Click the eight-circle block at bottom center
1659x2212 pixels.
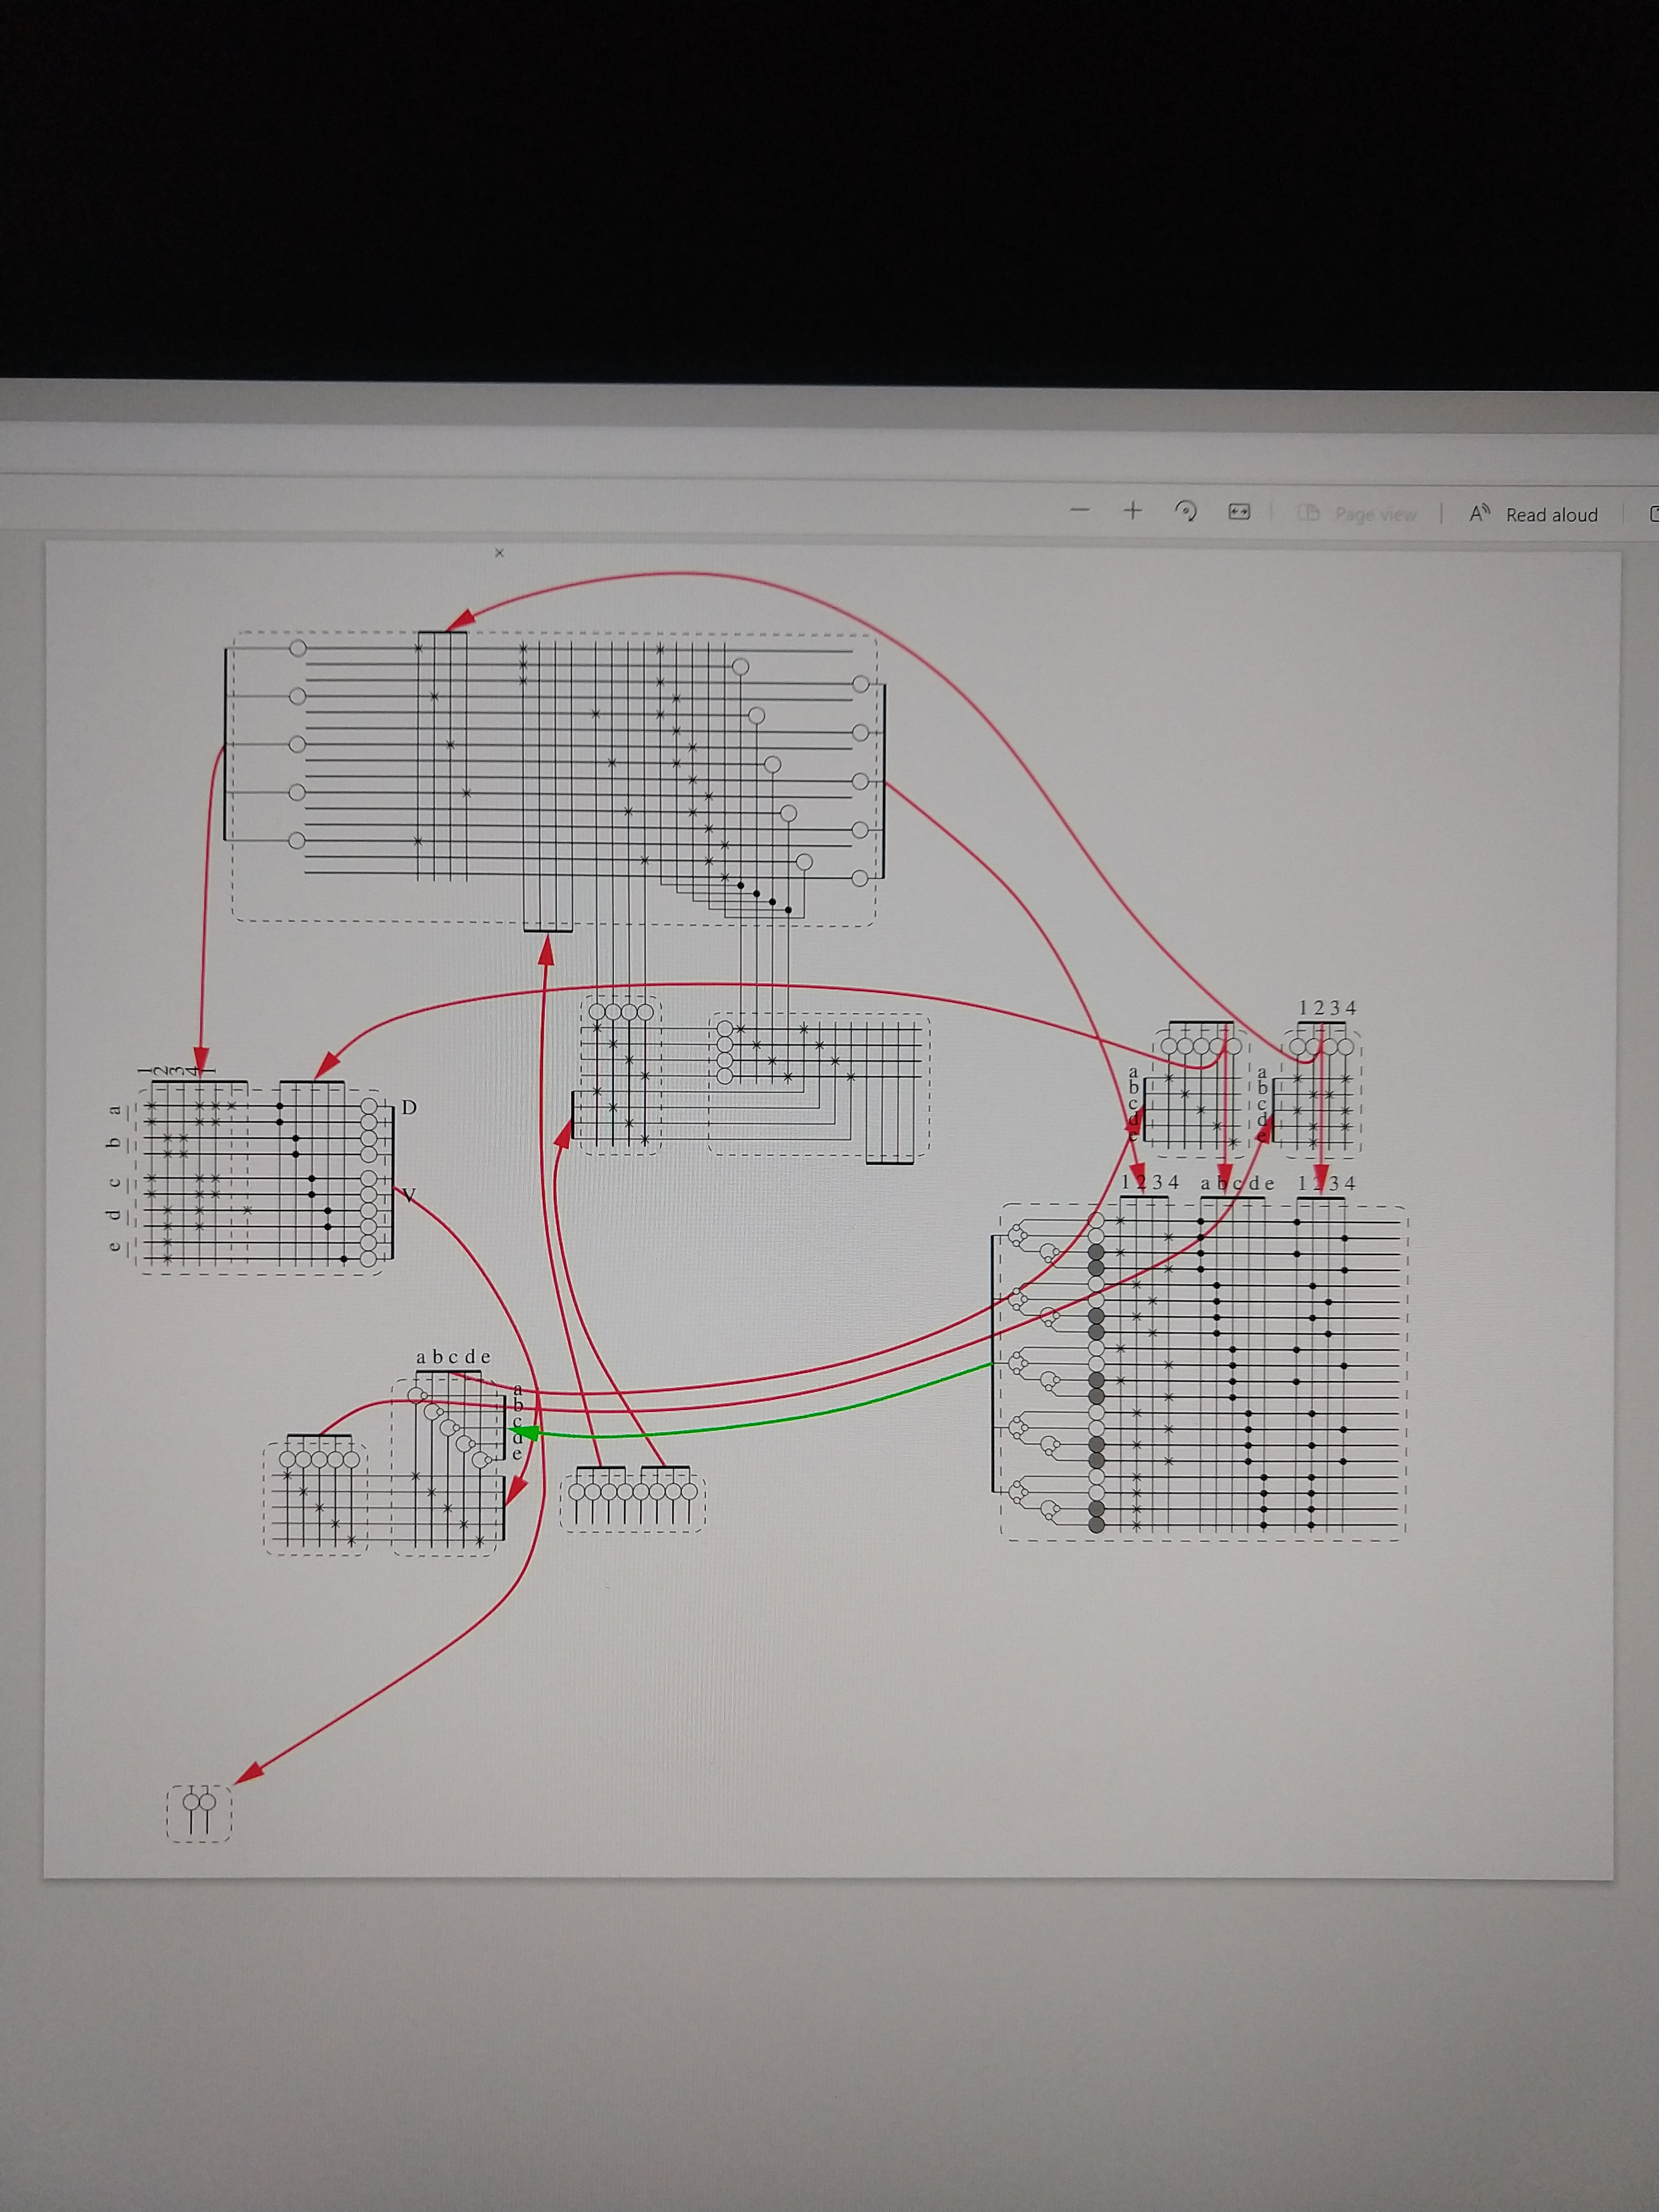pyautogui.click(x=632, y=1500)
